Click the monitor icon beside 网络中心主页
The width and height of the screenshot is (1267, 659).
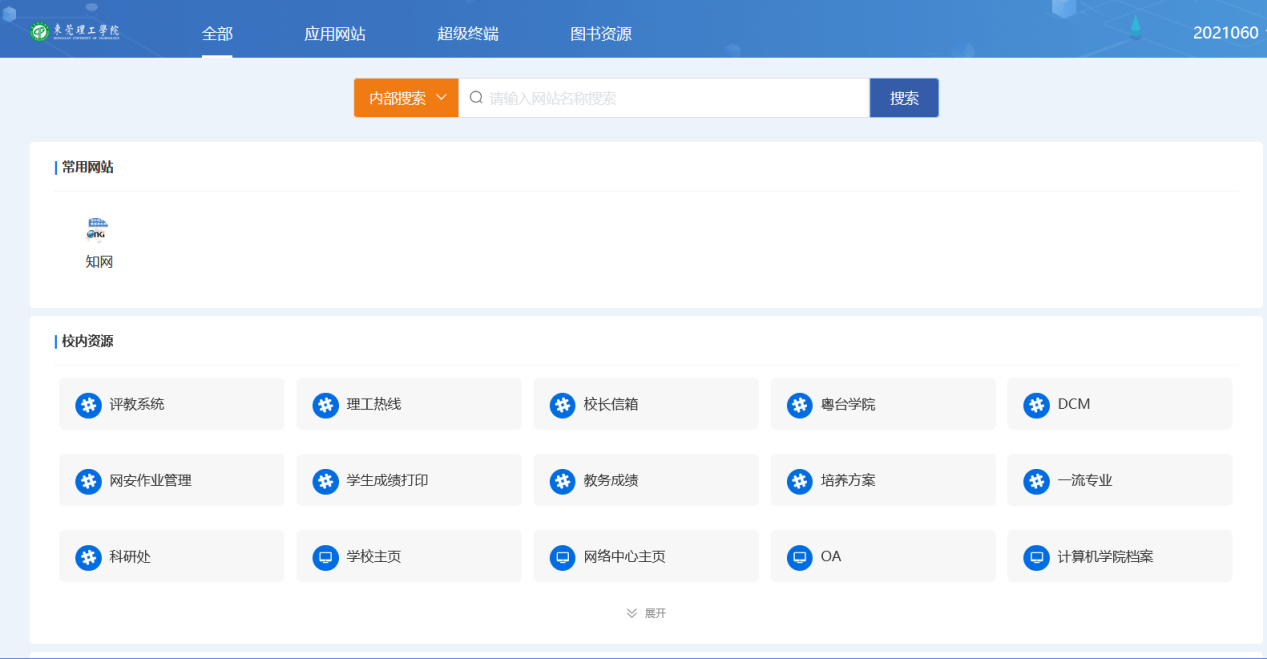562,557
